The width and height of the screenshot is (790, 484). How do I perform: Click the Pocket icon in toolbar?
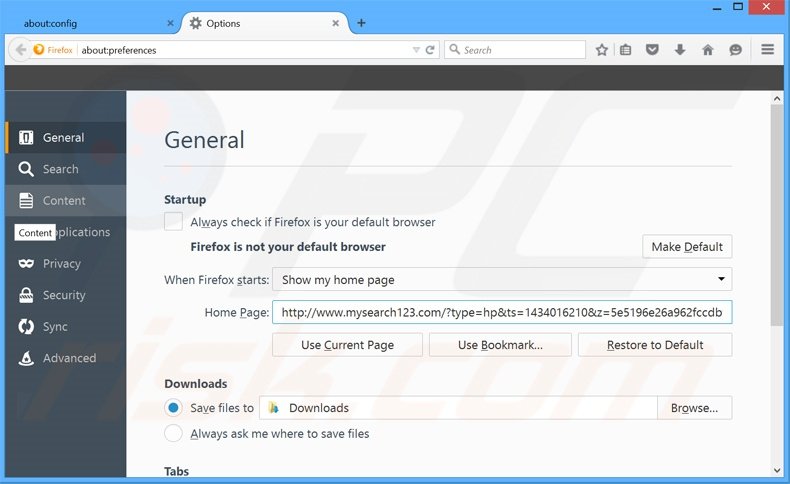[x=652, y=50]
